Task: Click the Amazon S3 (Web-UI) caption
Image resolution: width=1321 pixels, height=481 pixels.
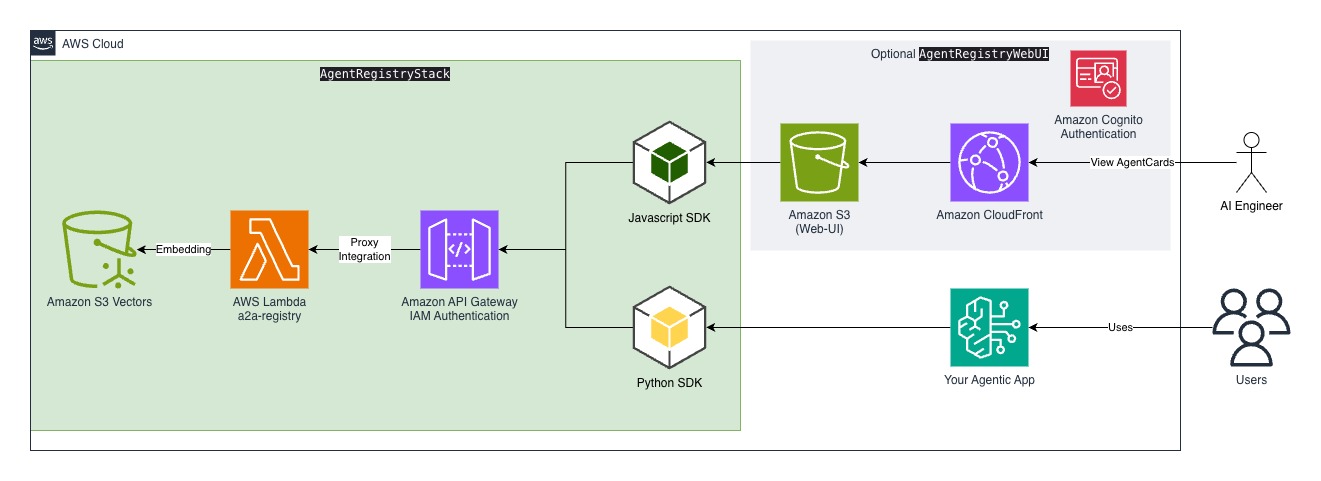Action: (x=819, y=222)
